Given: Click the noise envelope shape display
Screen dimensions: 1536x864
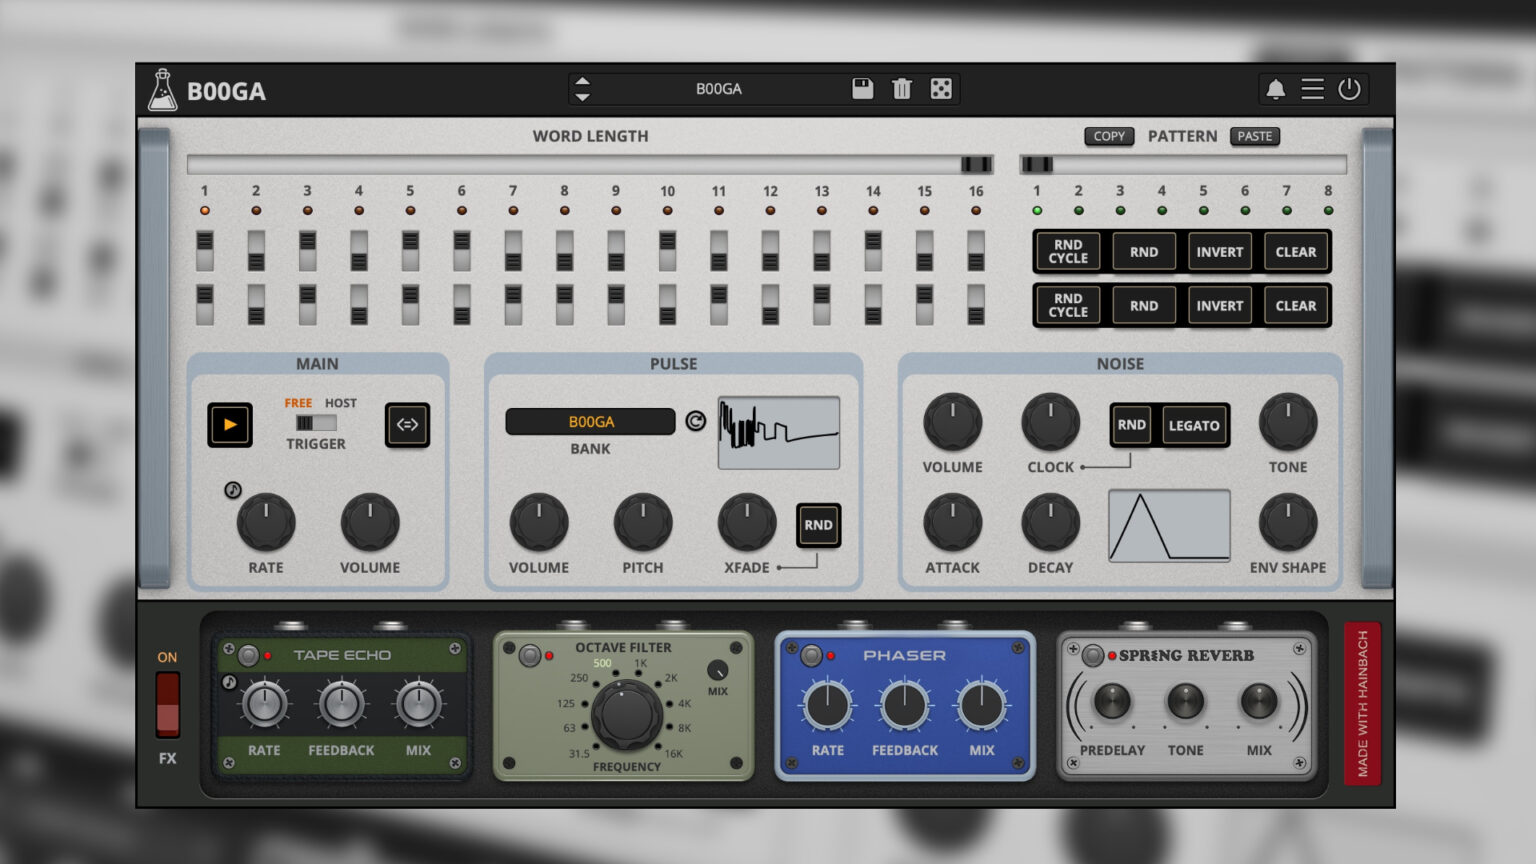Looking at the screenshot, I should (1170, 526).
